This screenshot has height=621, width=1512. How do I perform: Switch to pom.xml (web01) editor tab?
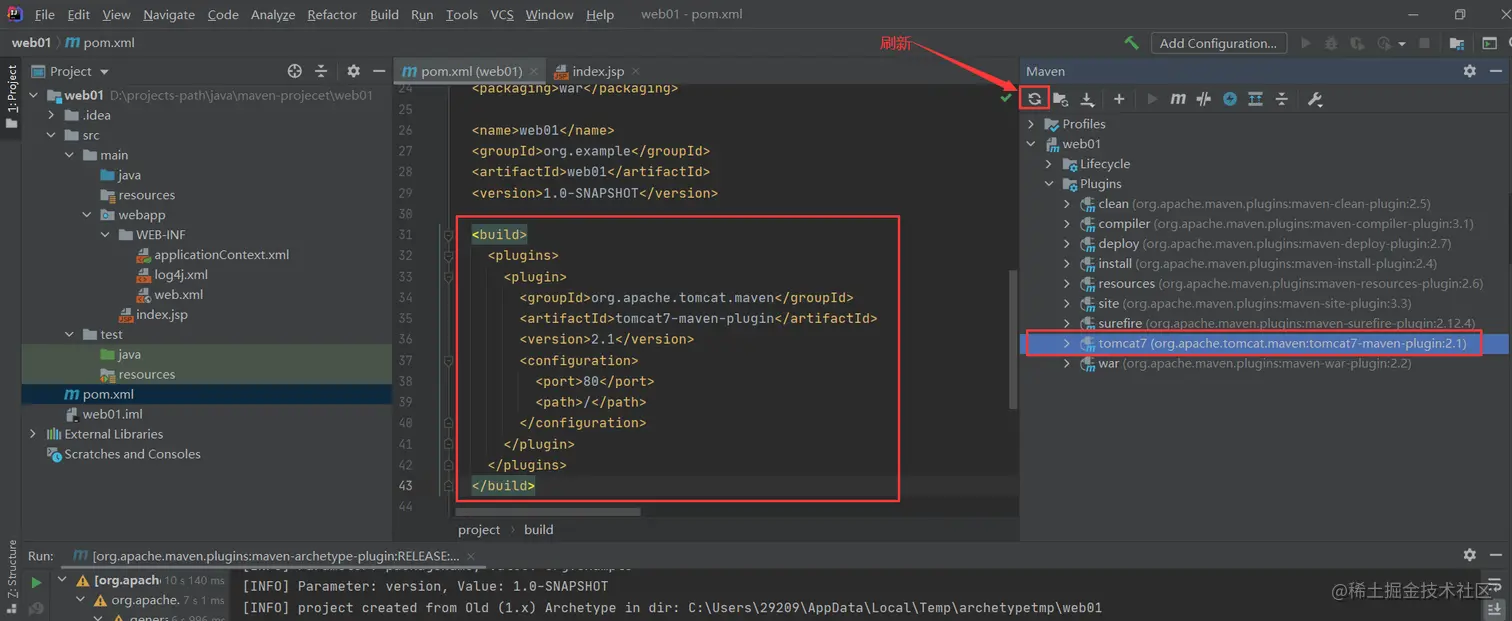(471, 71)
